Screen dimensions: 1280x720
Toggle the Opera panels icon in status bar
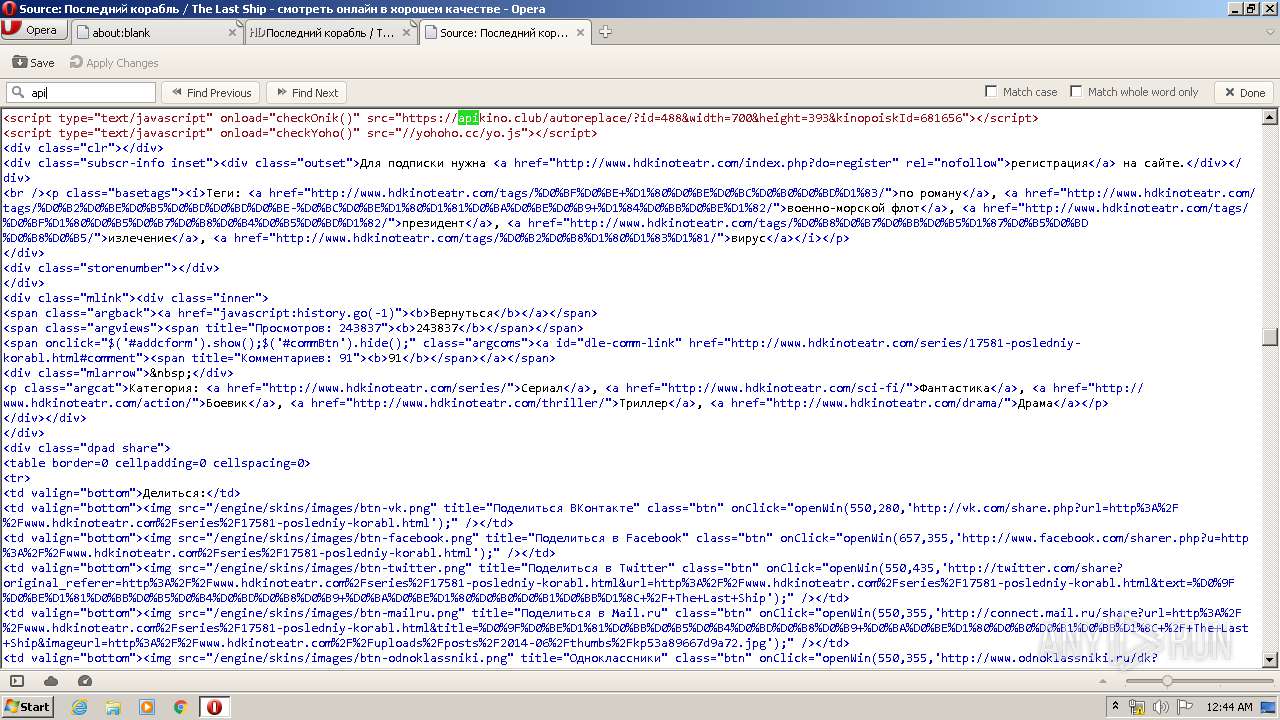pos(17,681)
